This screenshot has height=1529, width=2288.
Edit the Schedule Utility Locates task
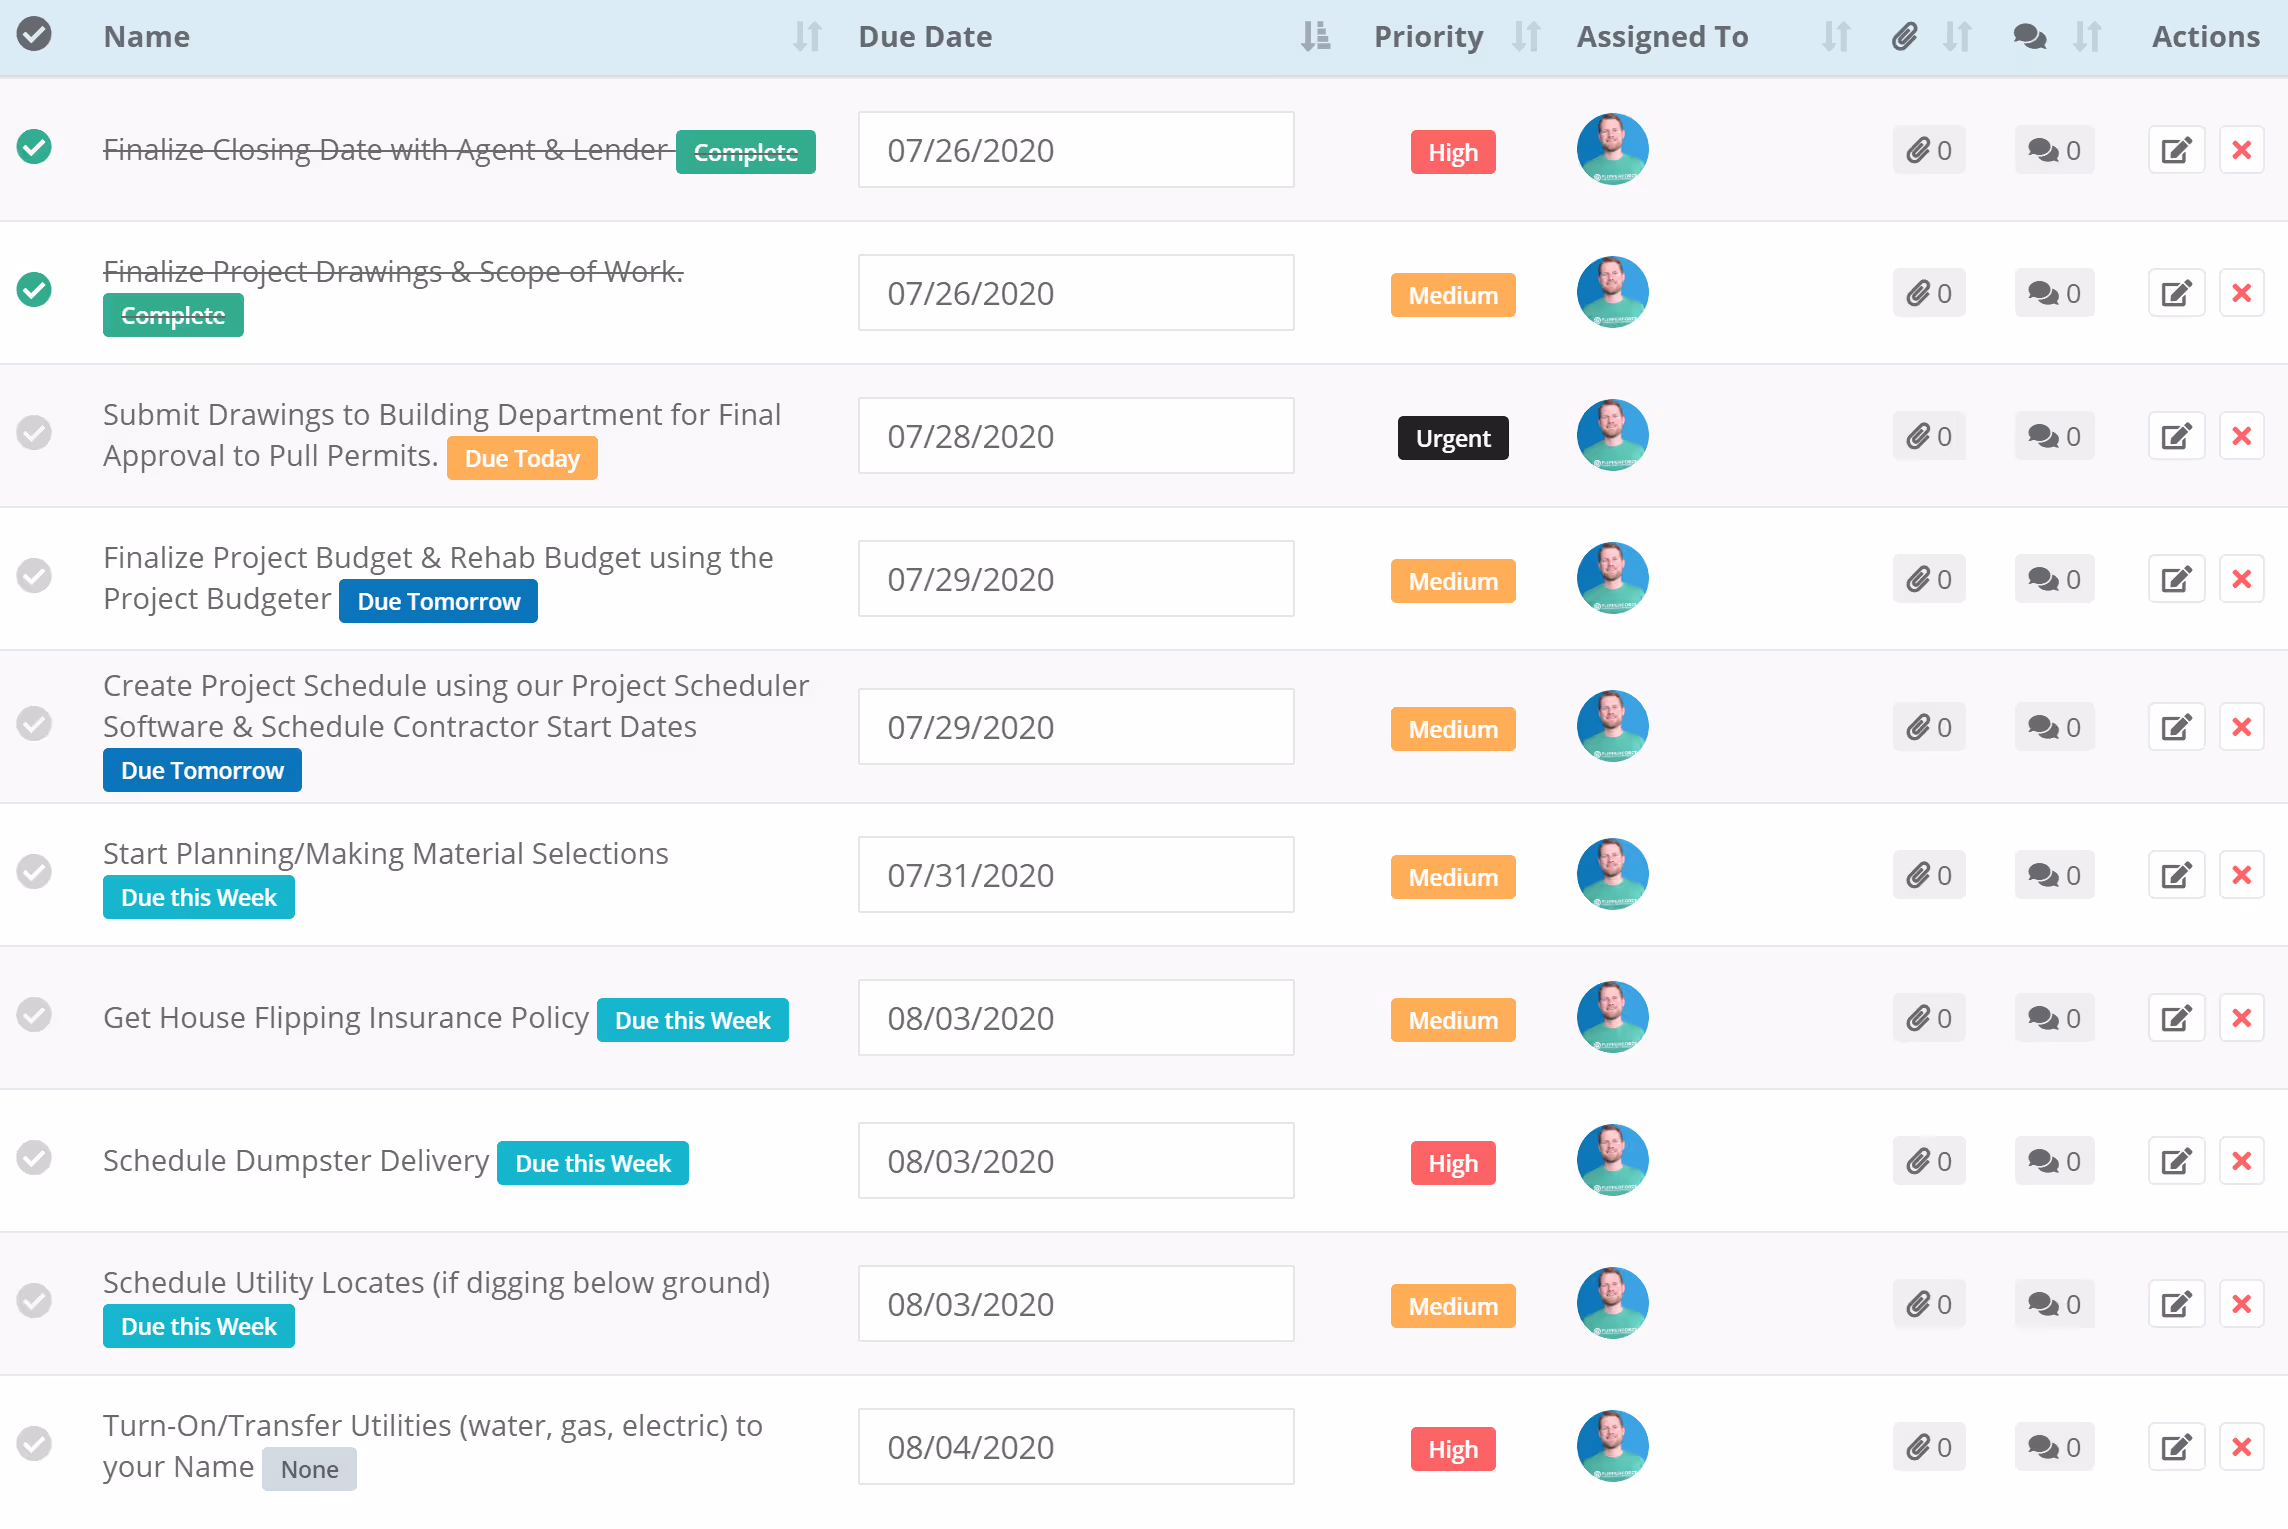[2176, 1305]
